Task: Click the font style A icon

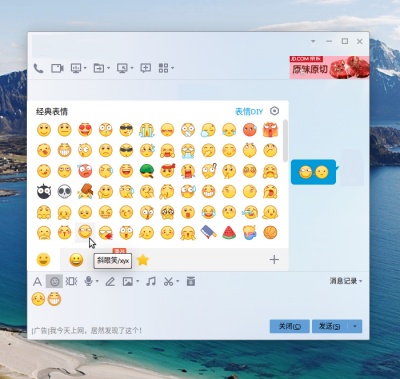Action: pyautogui.click(x=37, y=282)
